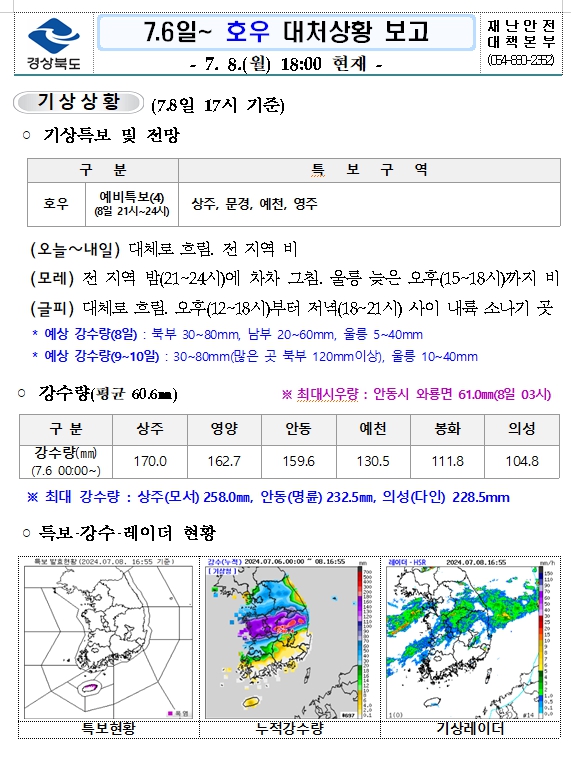Select the 의성 rainfall value 104.8
The width and height of the screenshot is (571, 768).
pyautogui.click(x=522, y=461)
